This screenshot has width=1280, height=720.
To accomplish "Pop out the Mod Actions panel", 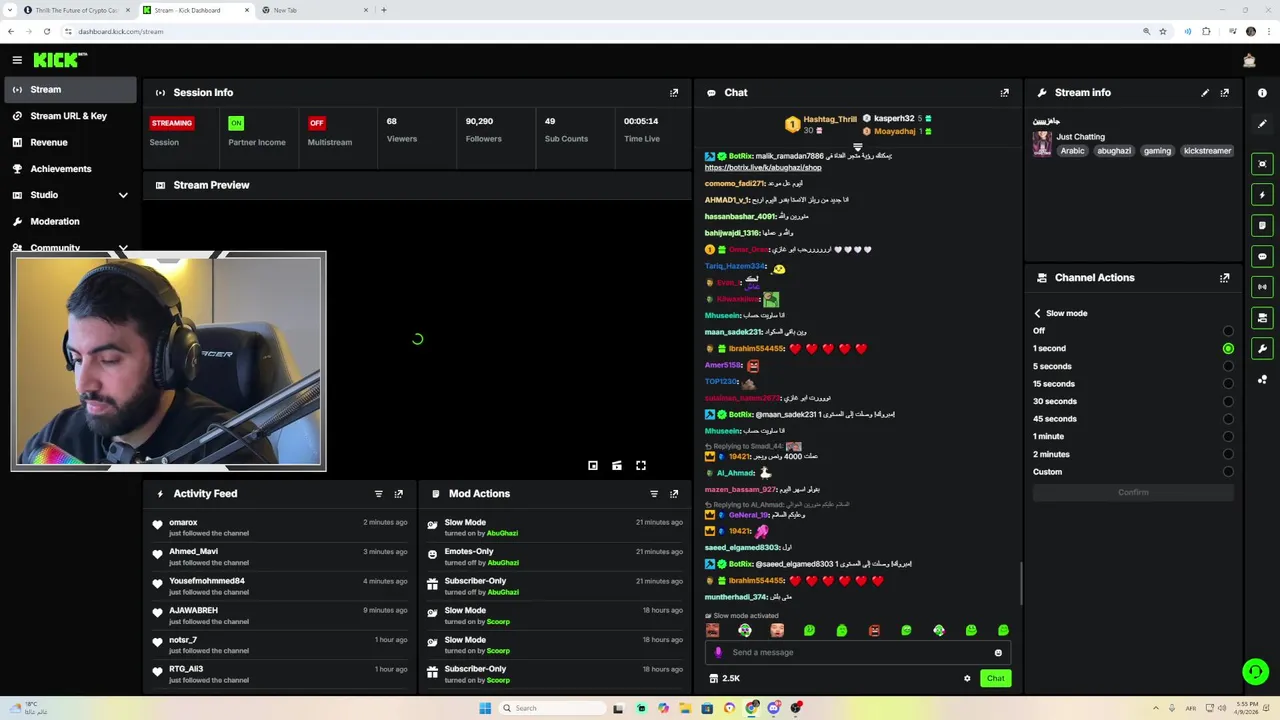I will coord(674,494).
